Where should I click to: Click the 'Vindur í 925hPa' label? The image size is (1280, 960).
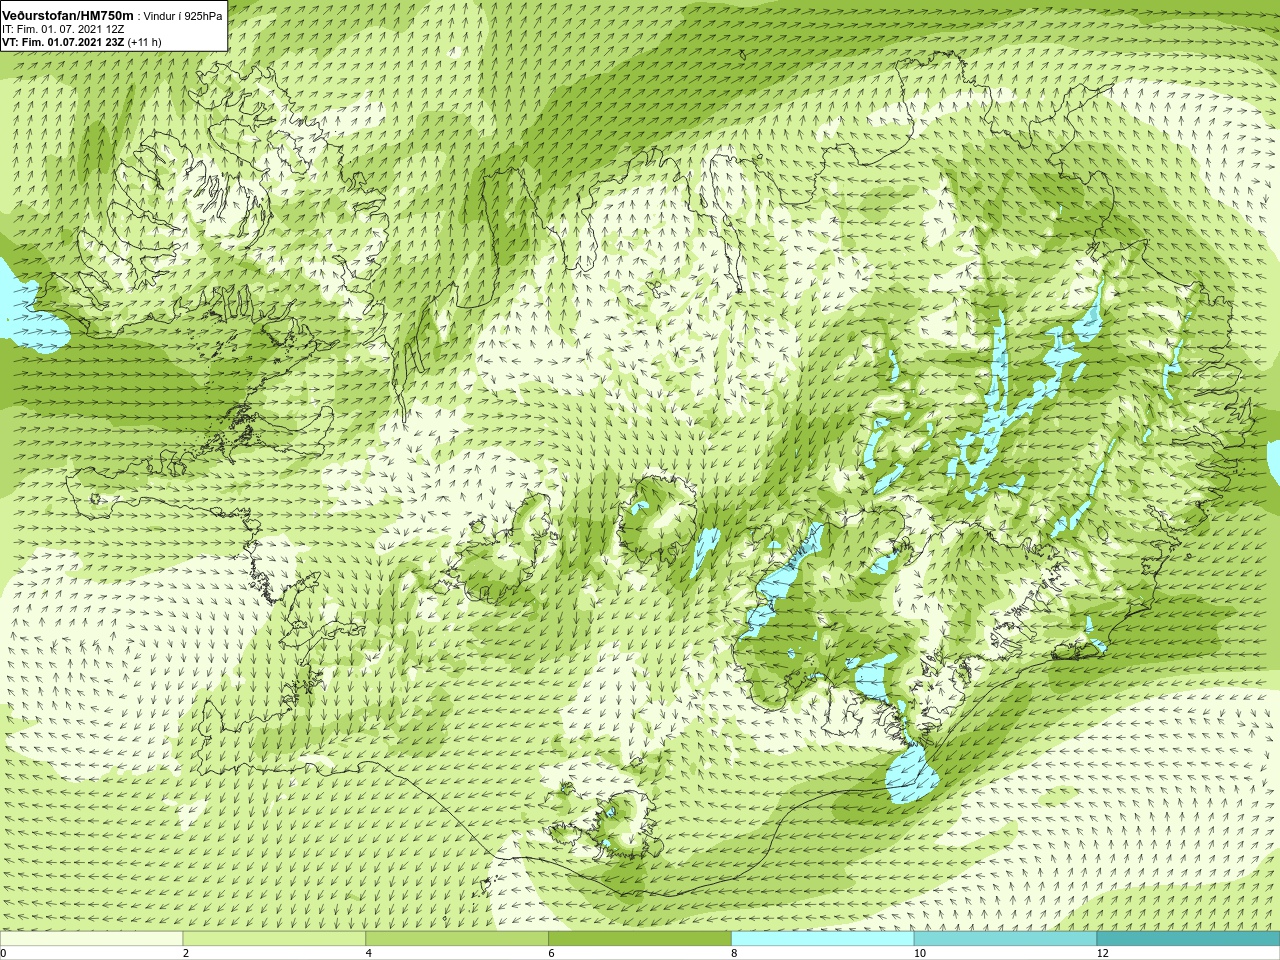point(183,16)
